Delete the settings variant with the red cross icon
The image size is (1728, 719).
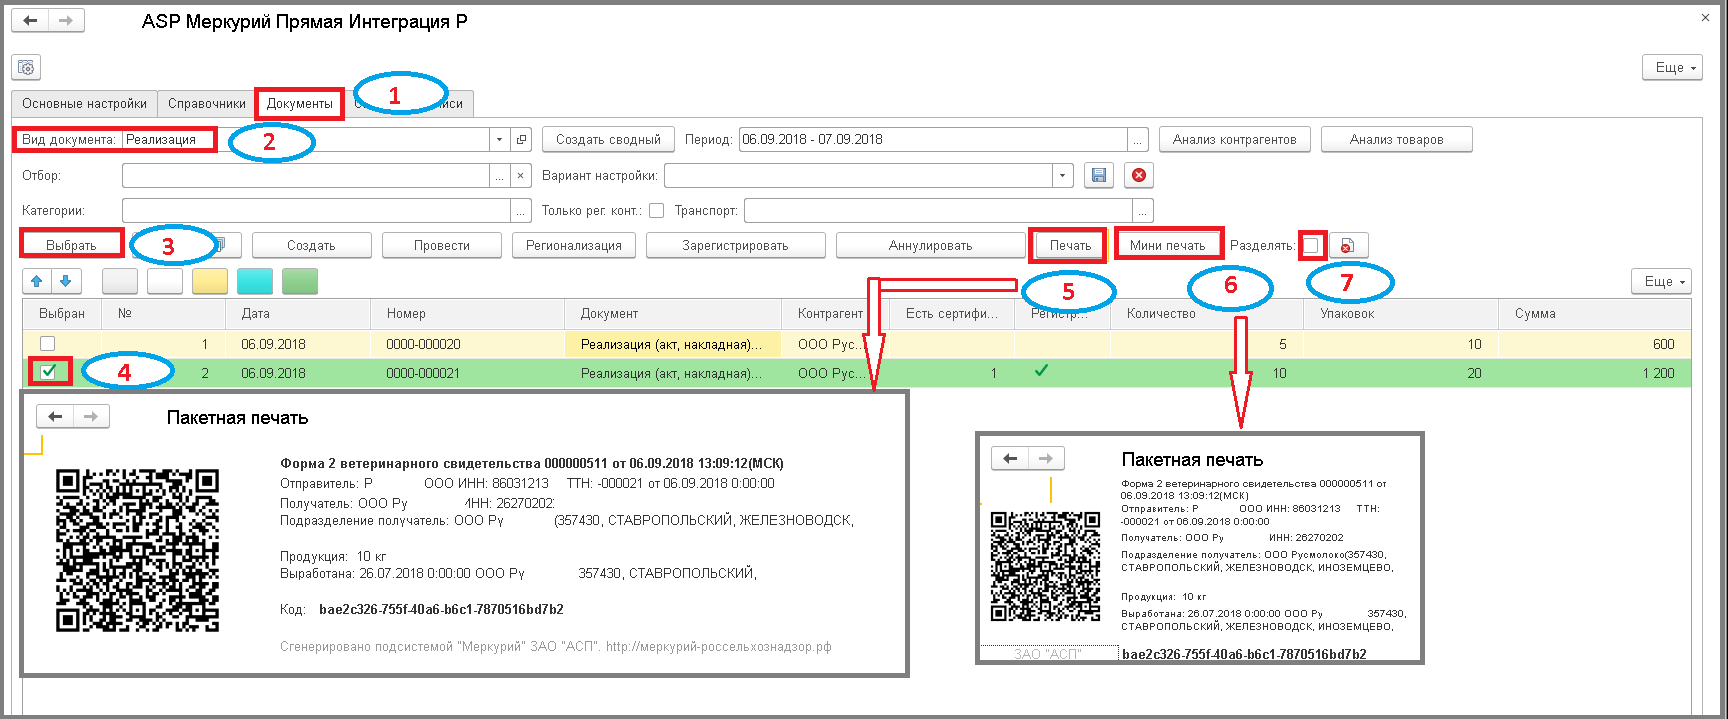click(x=1139, y=175)
